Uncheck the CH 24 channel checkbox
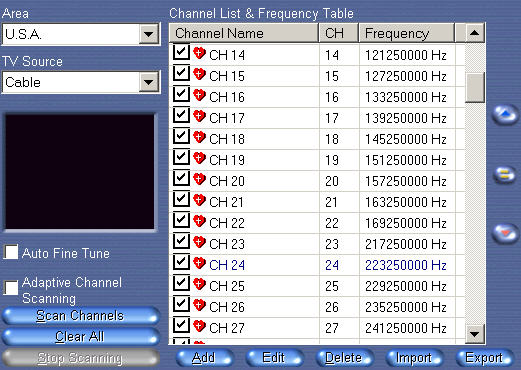The image size is (521, 370). coord(181,262)
